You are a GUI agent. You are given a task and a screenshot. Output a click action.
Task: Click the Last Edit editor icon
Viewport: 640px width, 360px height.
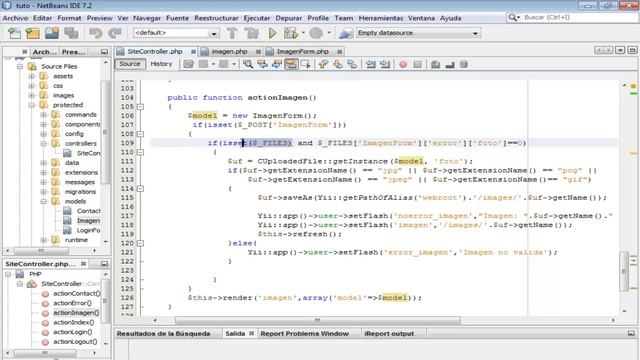[189, 64]
